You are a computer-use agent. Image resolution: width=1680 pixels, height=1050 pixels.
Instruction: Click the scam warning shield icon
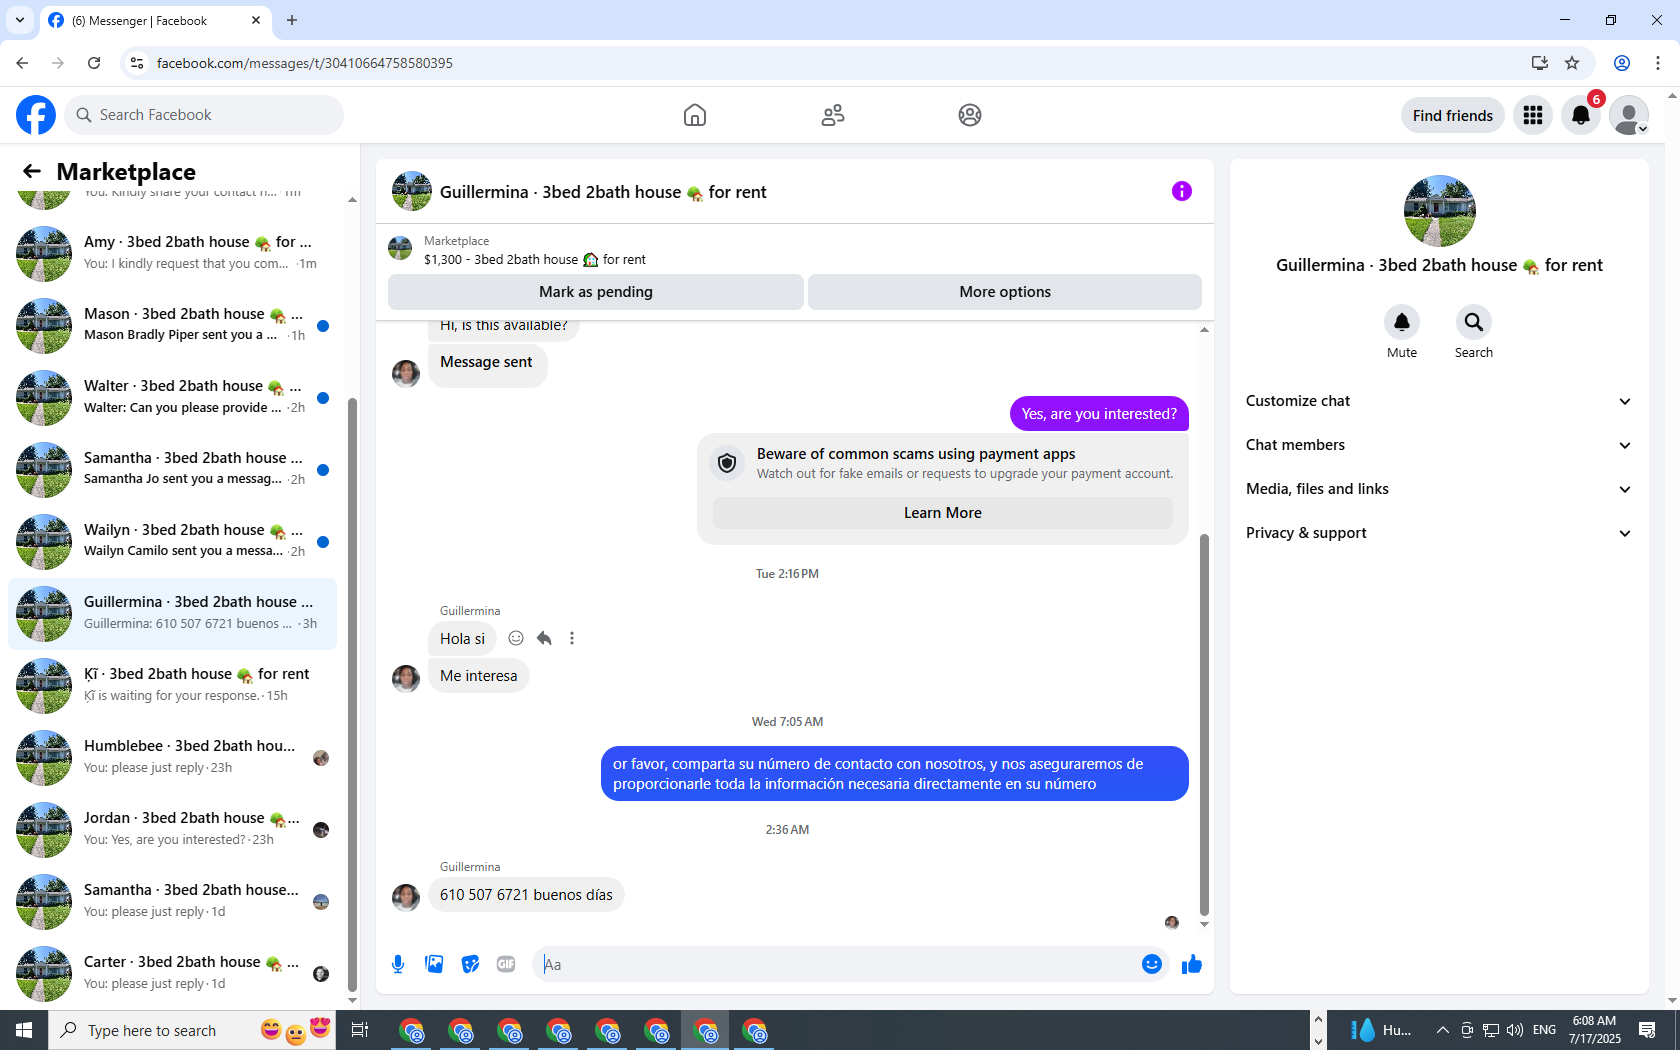727,463
